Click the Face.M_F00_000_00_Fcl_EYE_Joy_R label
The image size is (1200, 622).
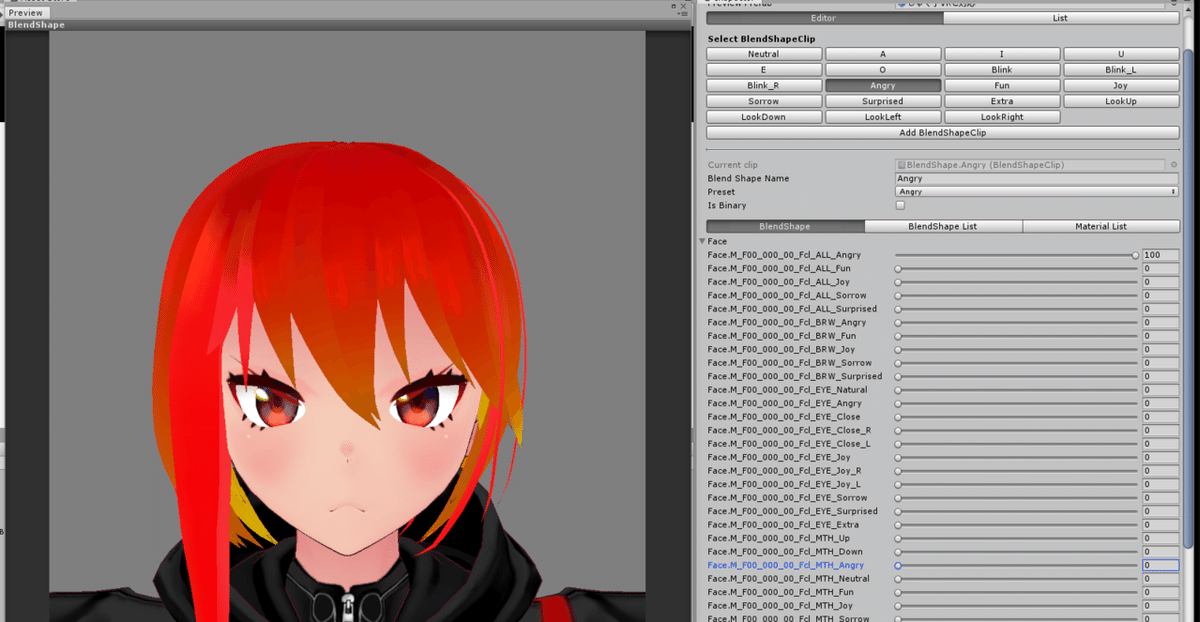[x=784, y=471]
